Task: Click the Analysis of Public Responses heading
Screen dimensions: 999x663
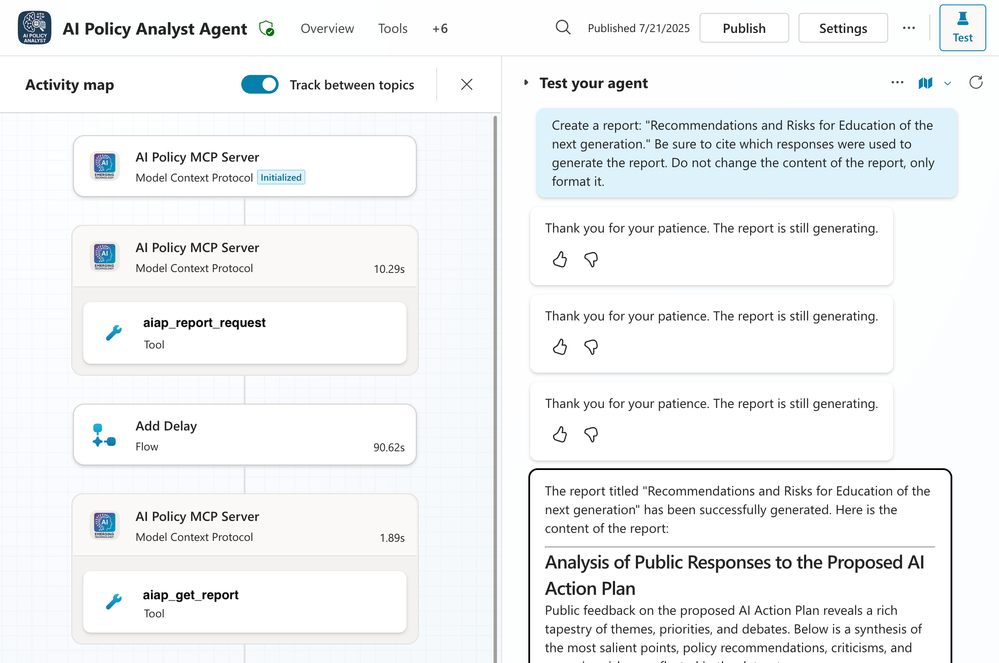Action: coord(735,575)
